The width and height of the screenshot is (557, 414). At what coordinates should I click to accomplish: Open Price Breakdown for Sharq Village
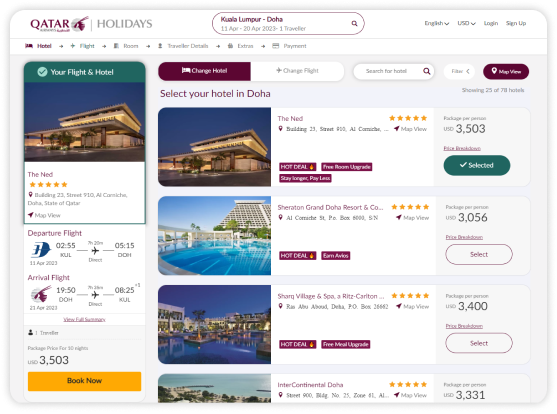(464, 326)
